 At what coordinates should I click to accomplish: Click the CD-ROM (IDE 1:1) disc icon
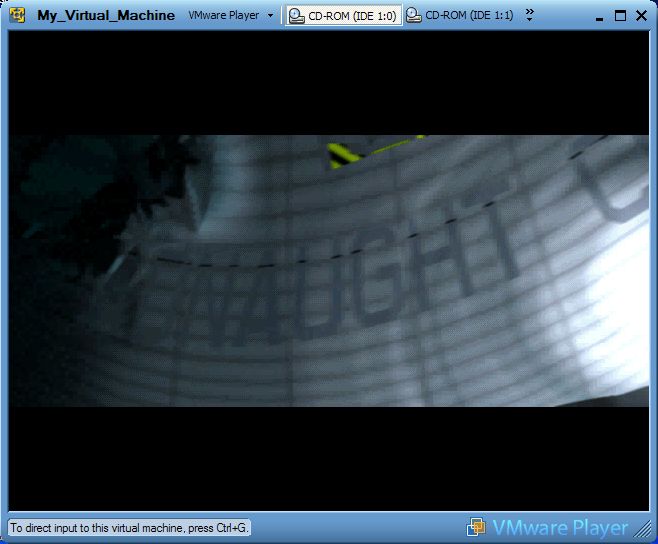tap(413, 16)
